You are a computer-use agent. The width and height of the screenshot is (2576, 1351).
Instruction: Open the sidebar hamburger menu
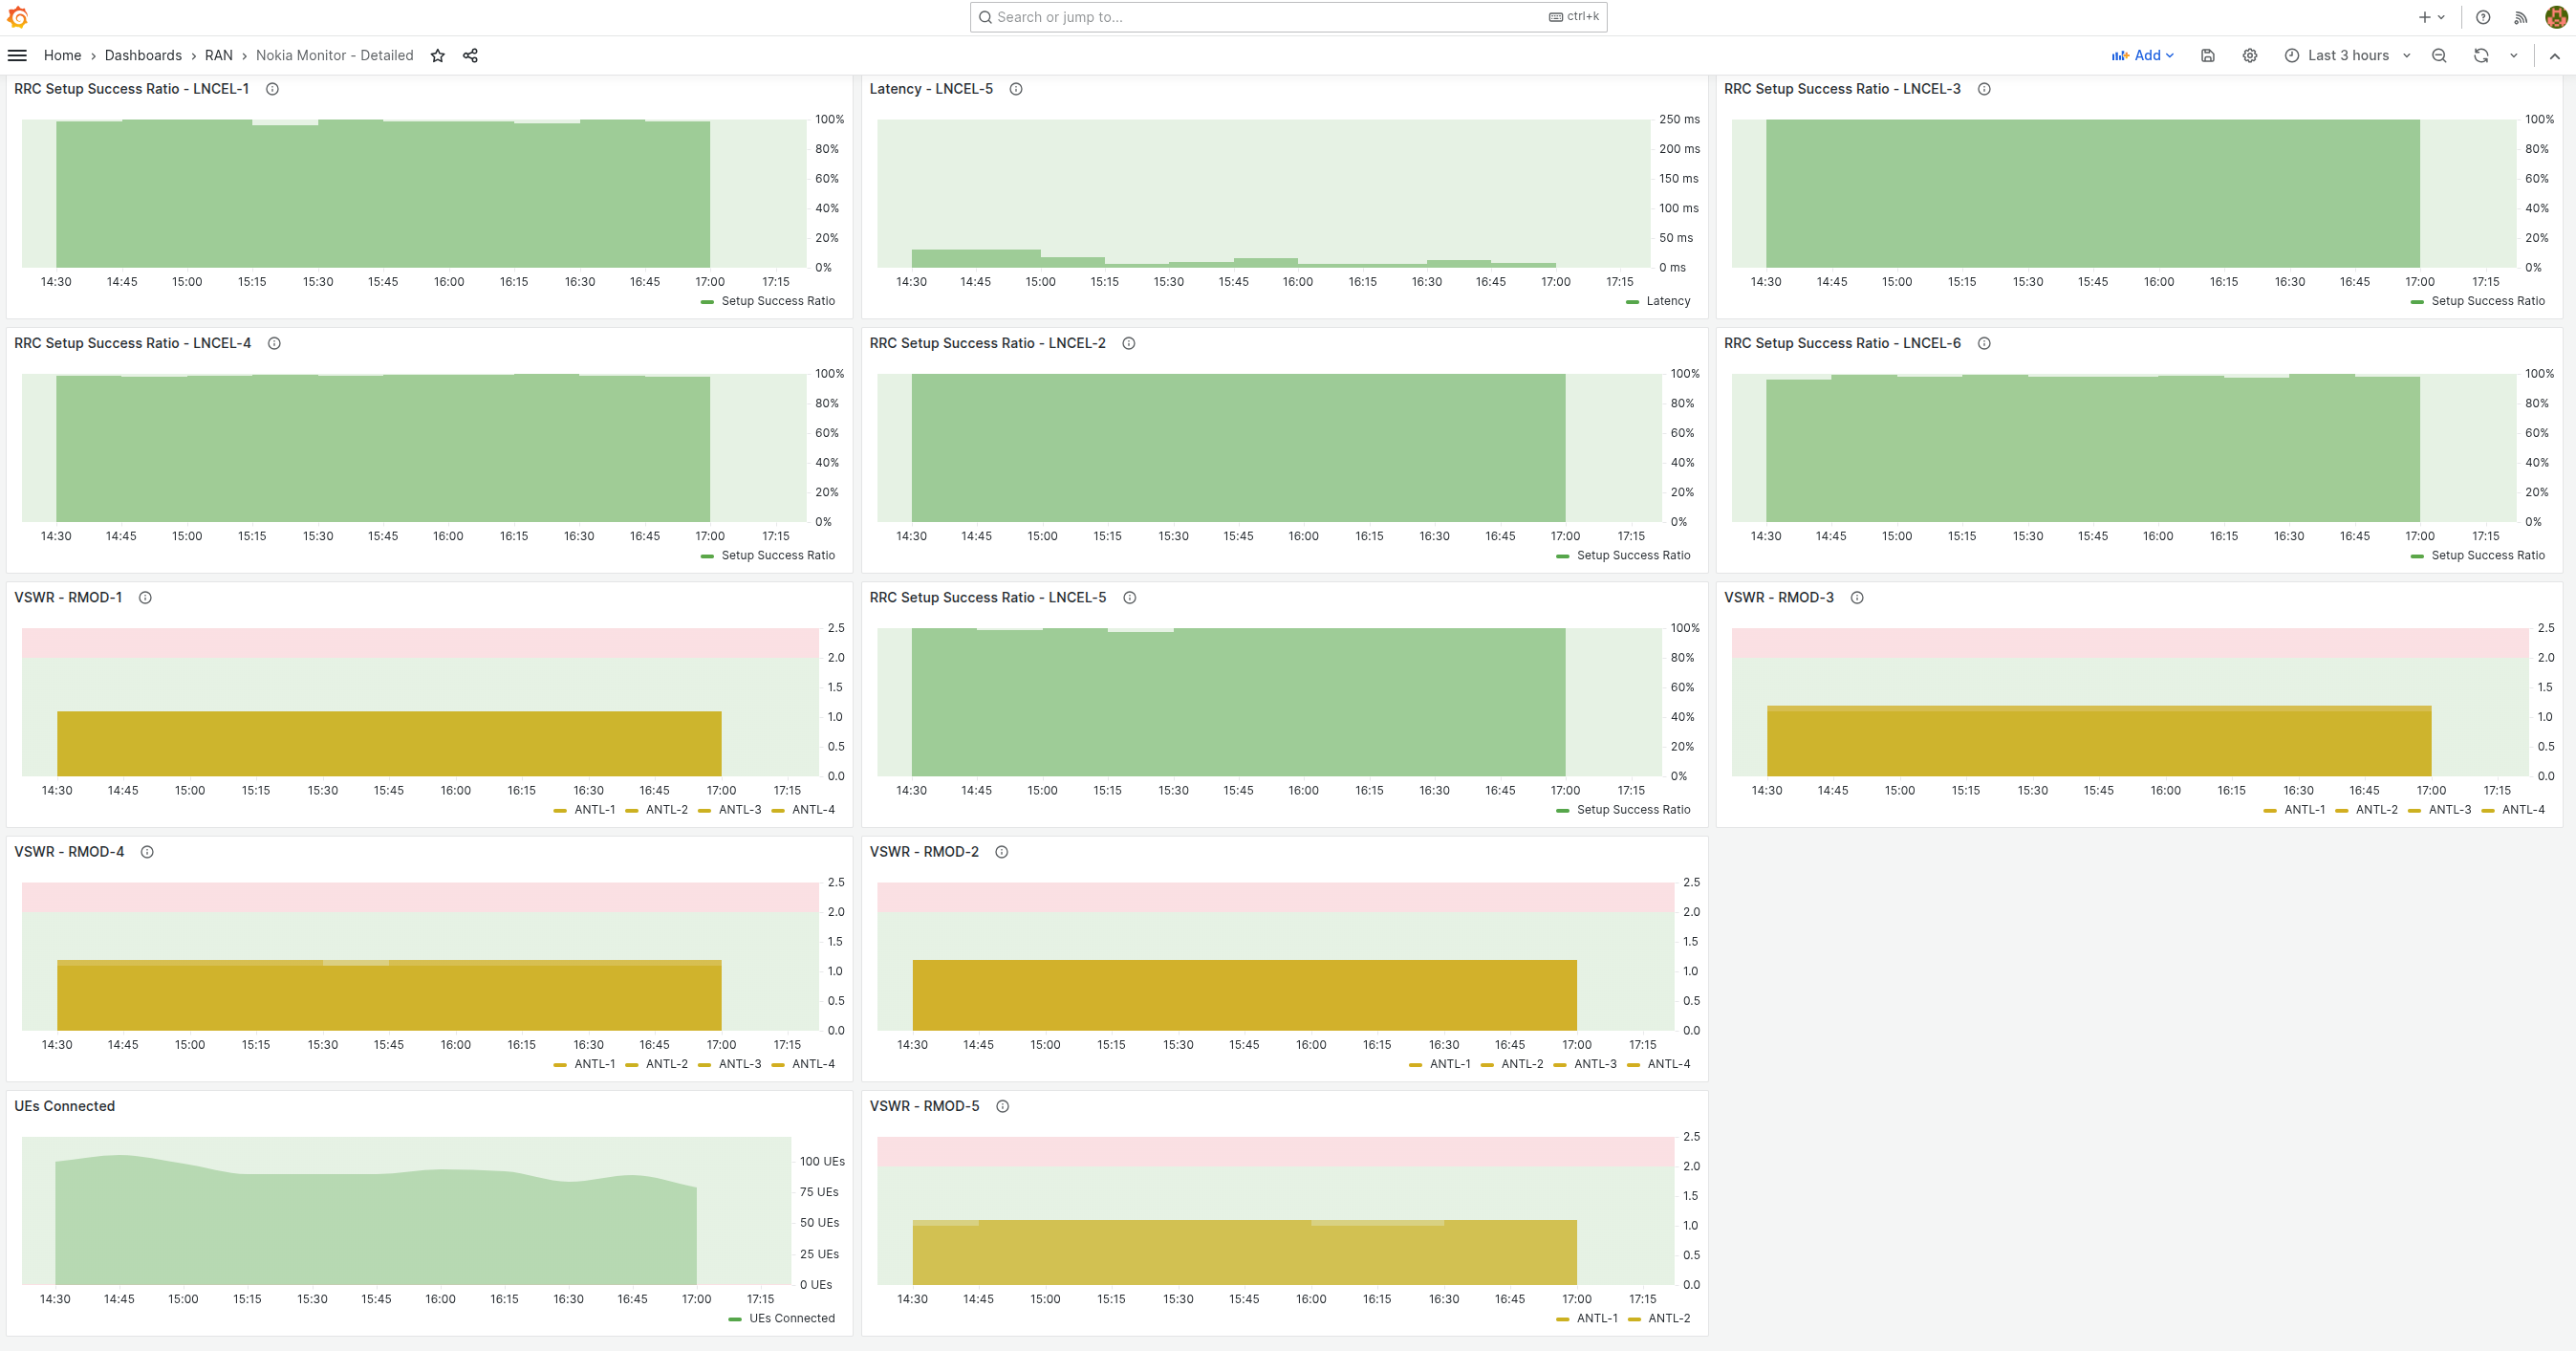(x=17, y=55)
